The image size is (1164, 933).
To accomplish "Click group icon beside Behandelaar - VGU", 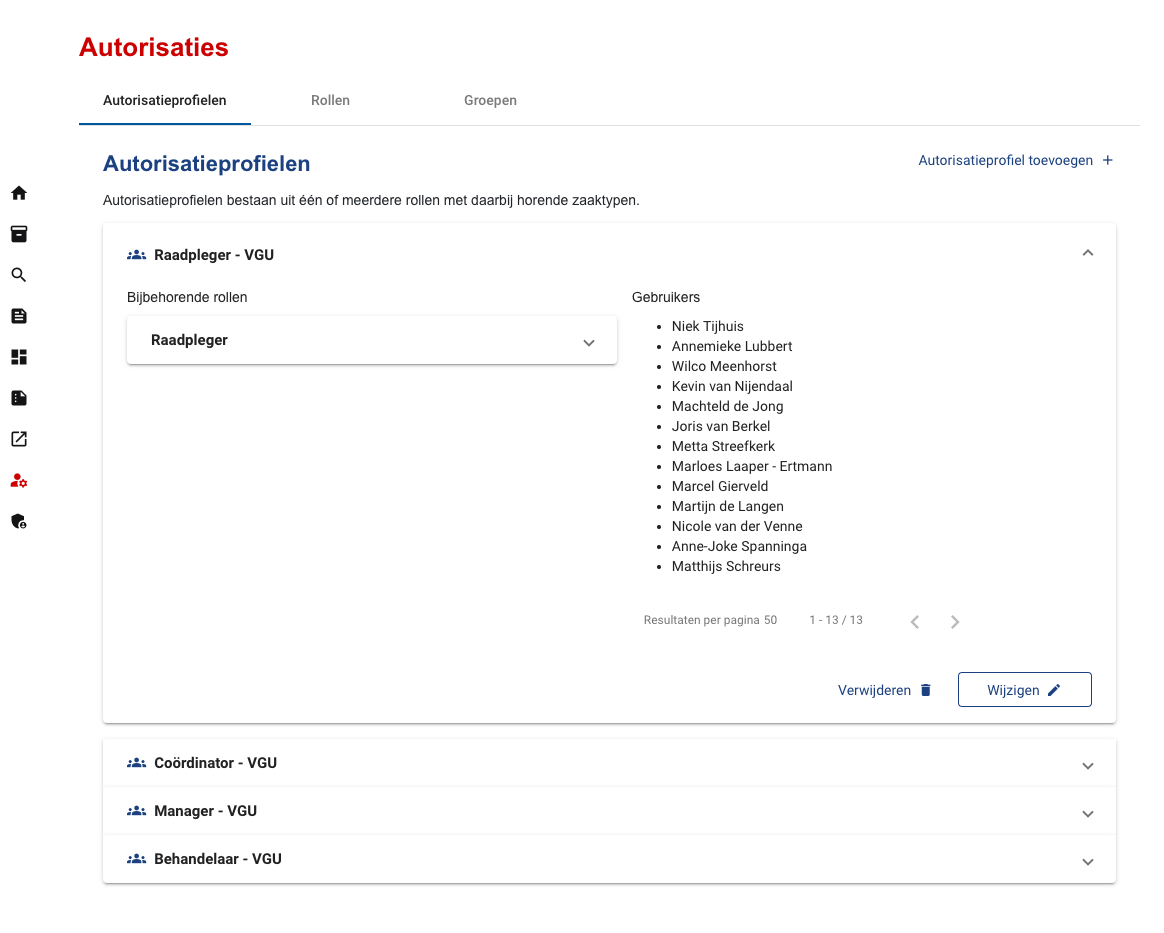I will (x=137, y=860).
